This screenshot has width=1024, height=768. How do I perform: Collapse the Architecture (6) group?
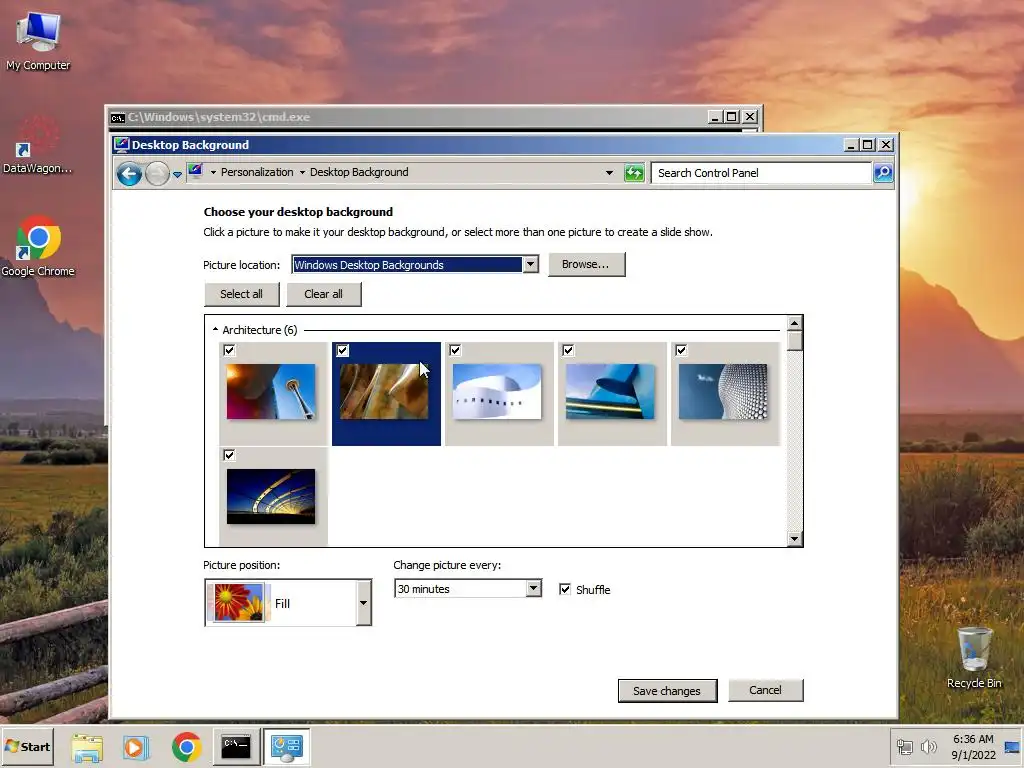[216, 330]
